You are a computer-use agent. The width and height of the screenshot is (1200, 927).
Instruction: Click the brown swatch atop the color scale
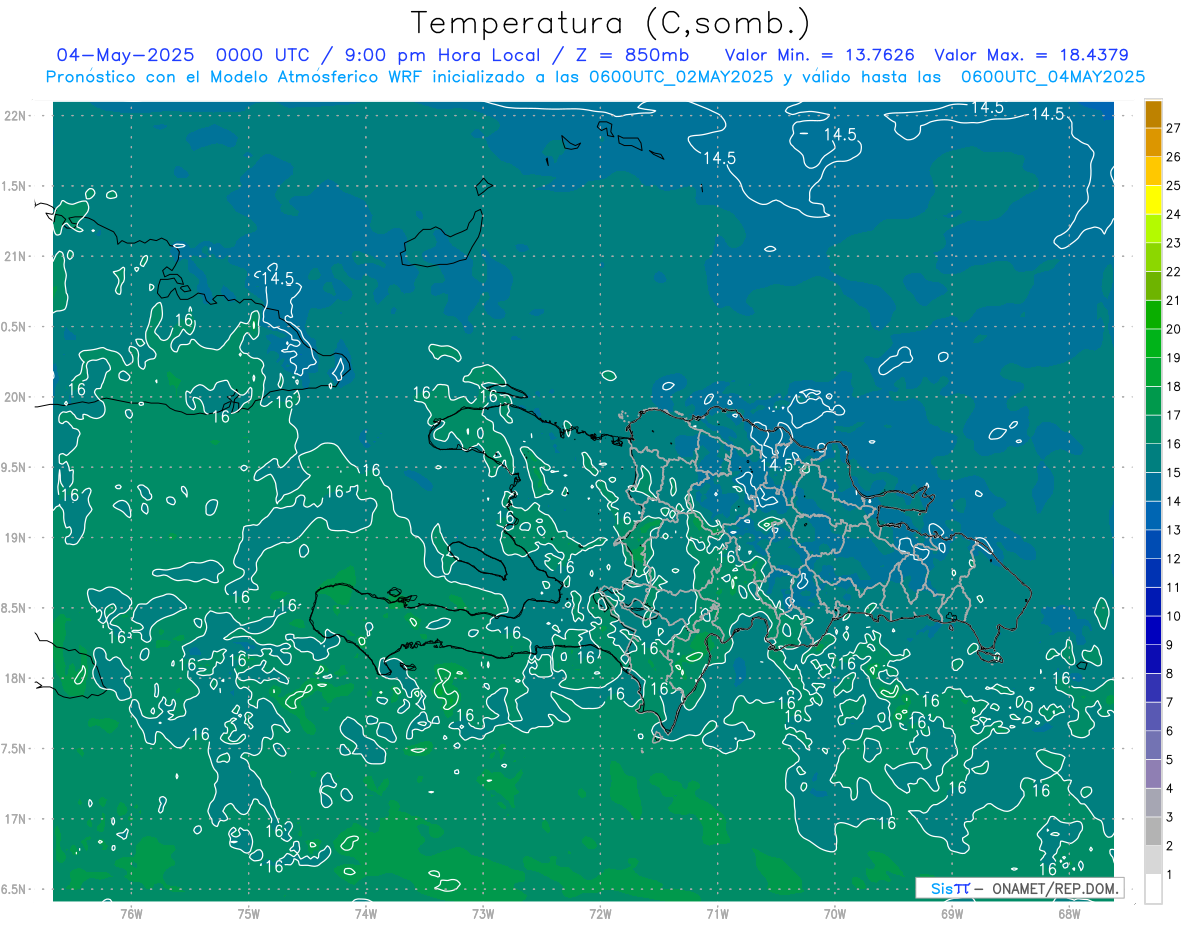(x=1153, y=114)
